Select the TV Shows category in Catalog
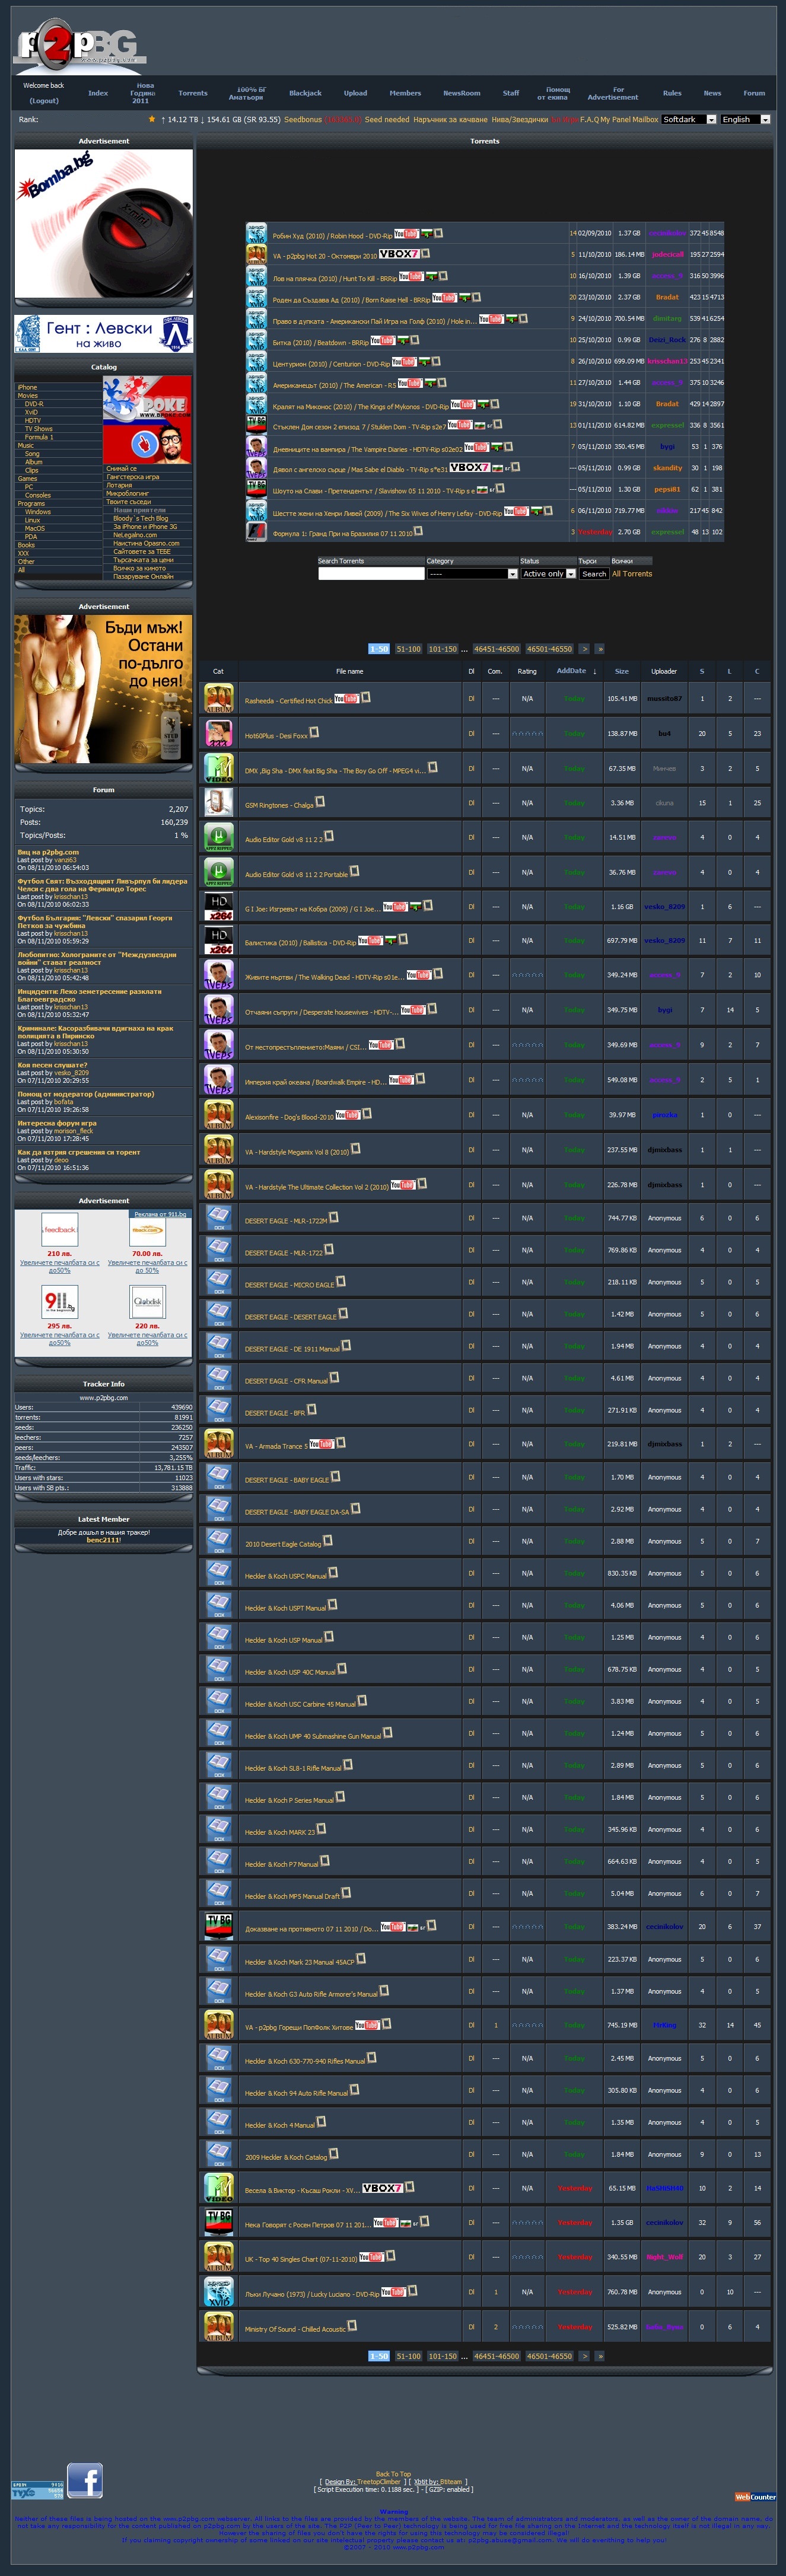 (x=39, y=429)
